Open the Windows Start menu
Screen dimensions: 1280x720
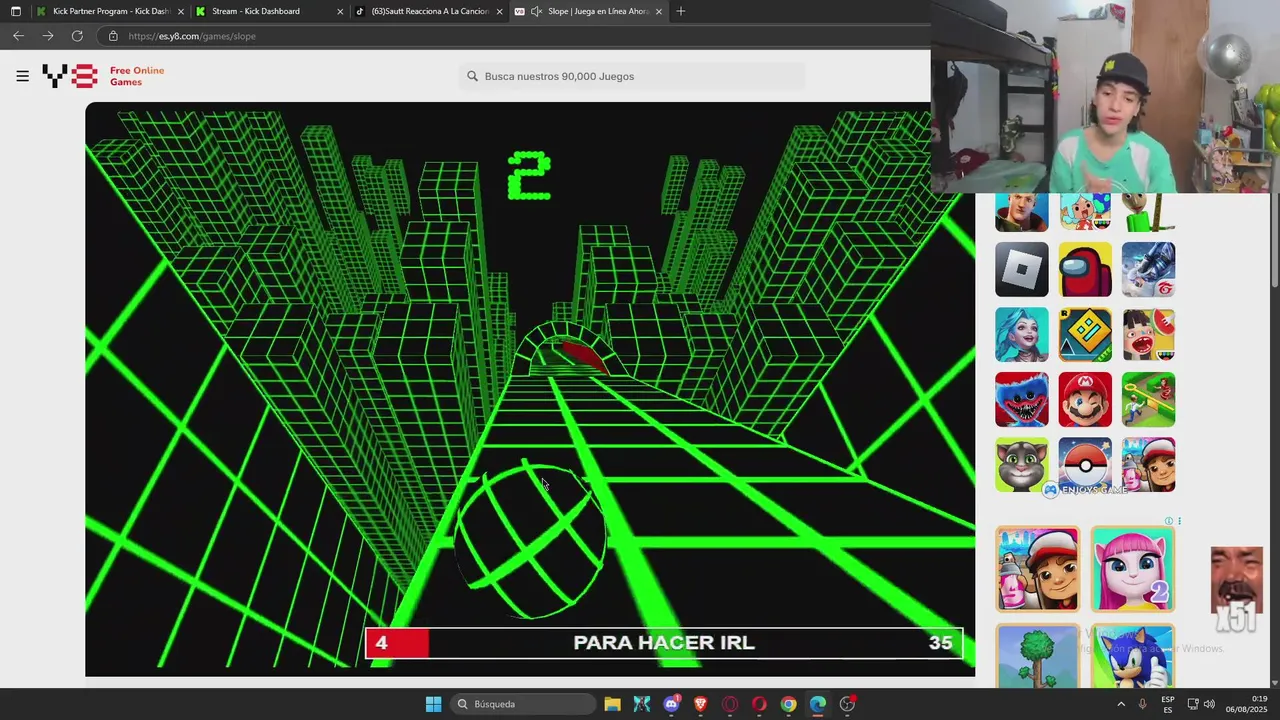click(x=433, y=704)
